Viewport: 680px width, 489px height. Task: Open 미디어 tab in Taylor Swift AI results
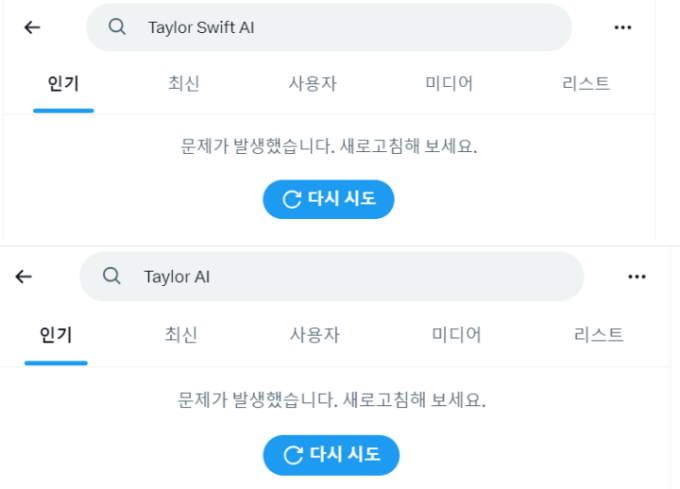coord(449,83)
